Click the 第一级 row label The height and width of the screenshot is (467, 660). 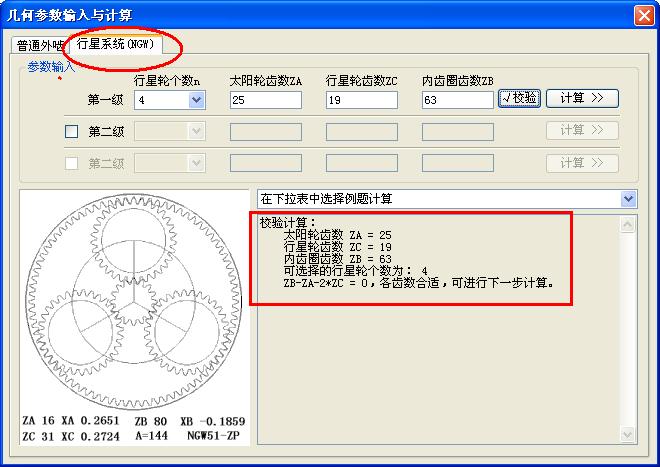[106, 100]
